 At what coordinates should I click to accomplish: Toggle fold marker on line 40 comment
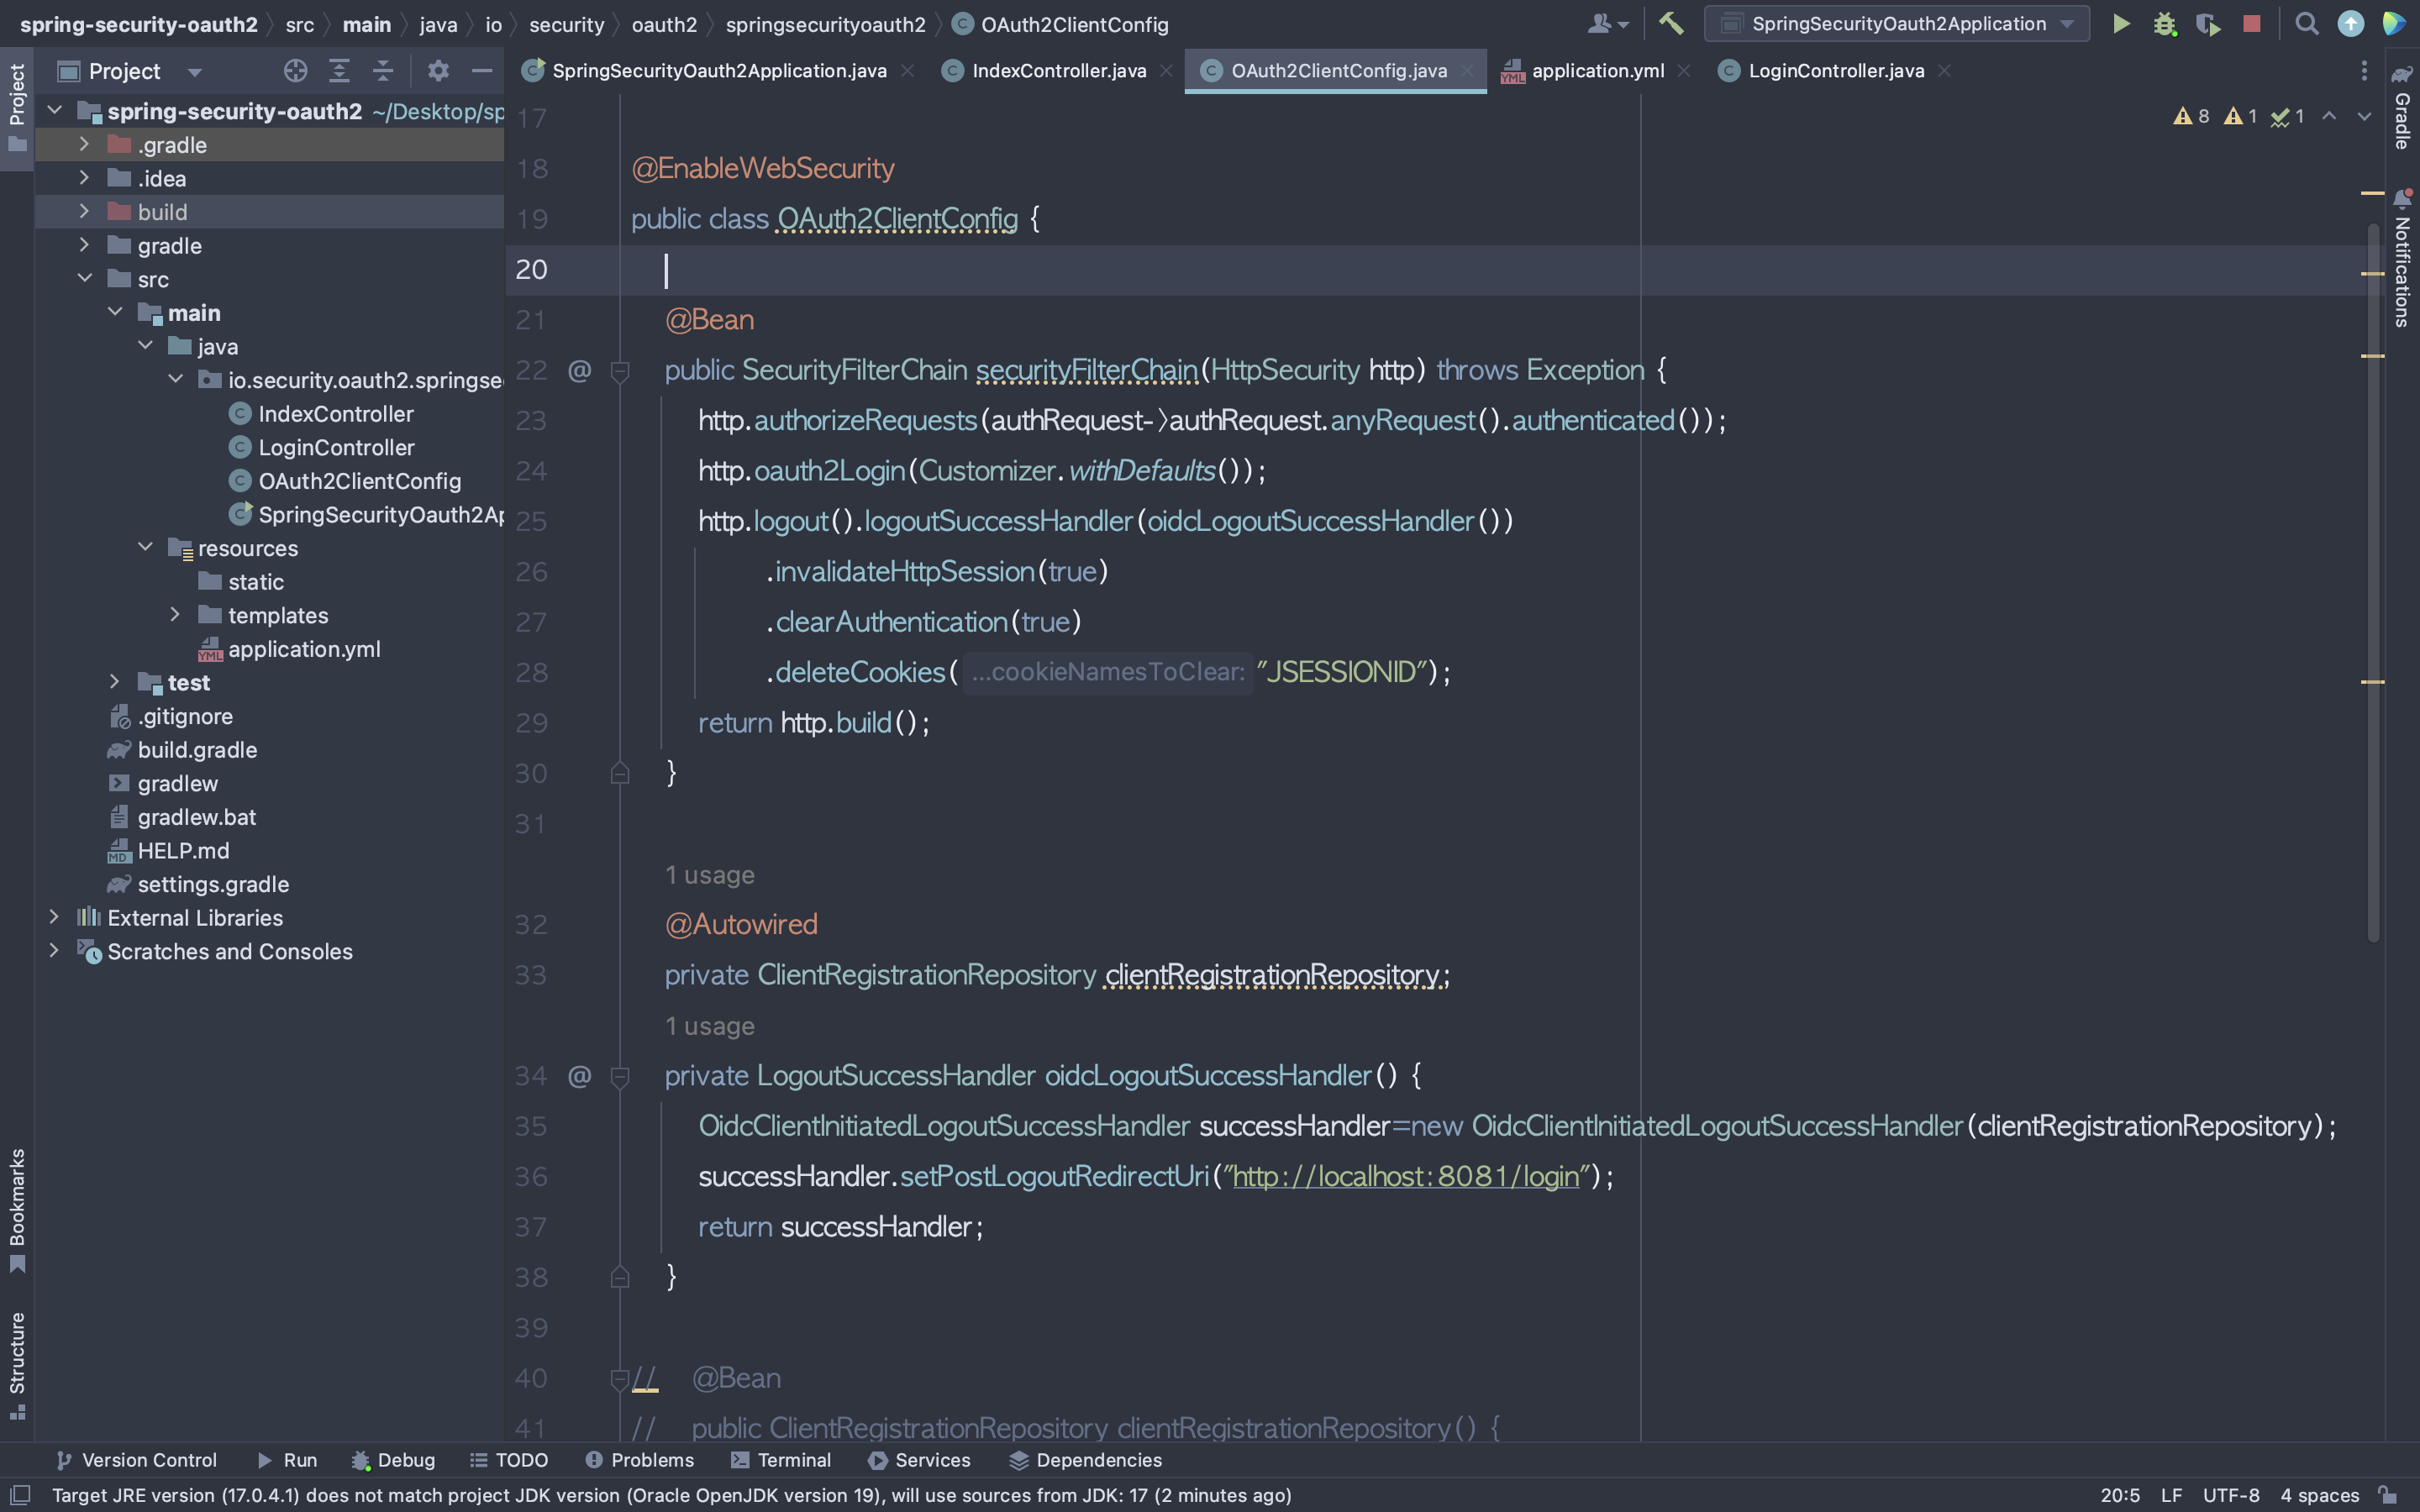tap(620, 1379)
